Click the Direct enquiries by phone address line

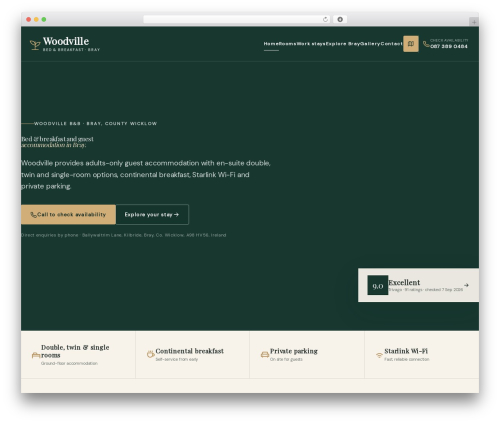pos(124,235)
